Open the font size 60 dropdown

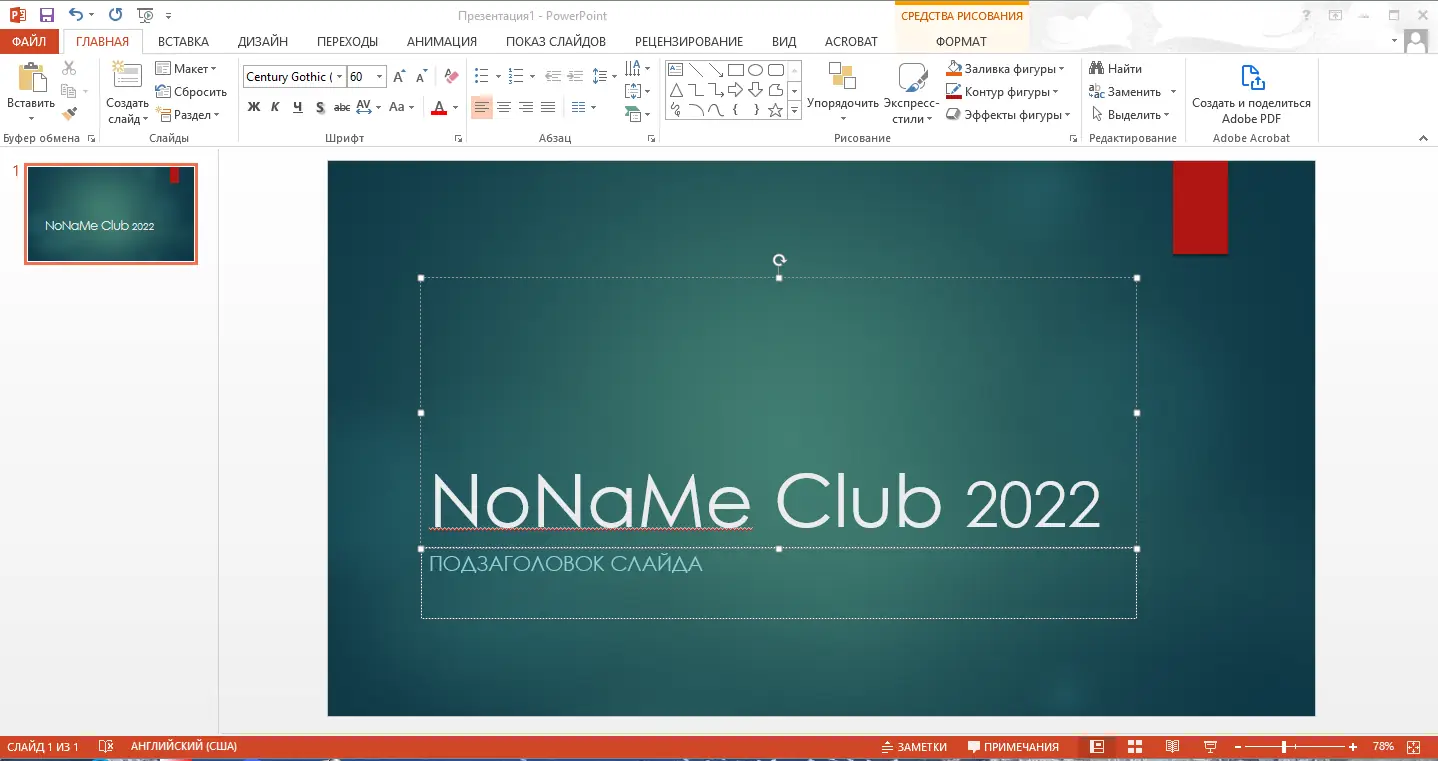click(380, 76)
